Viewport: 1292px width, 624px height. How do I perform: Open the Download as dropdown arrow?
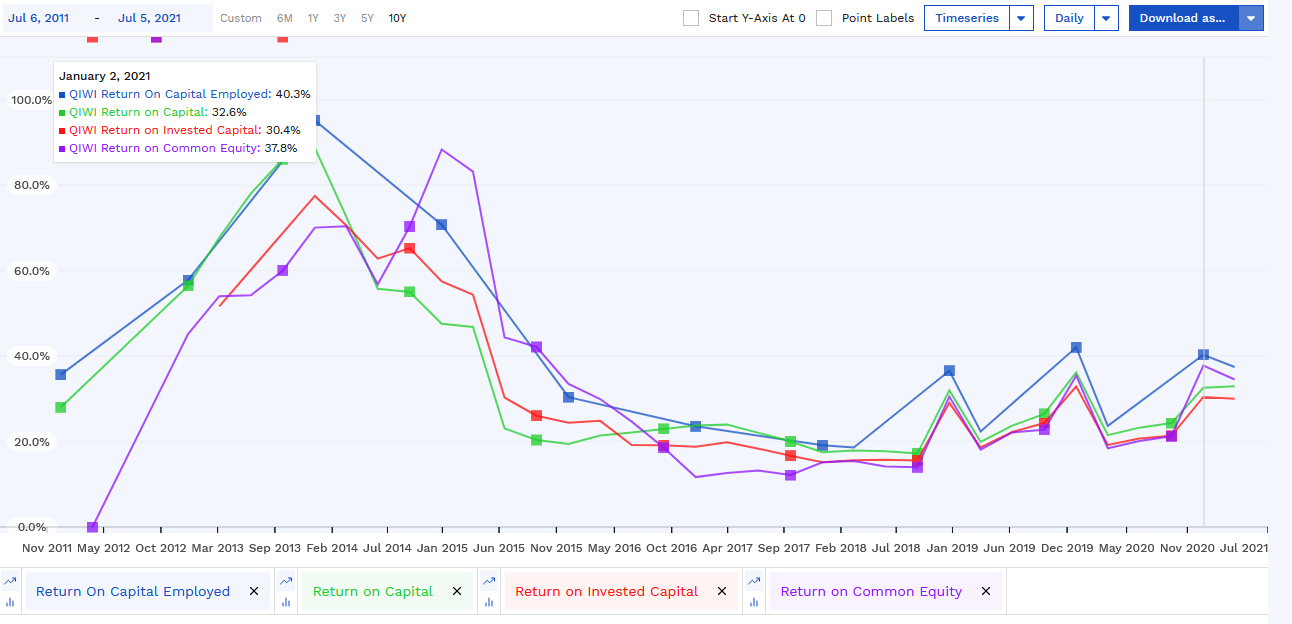1251,18
